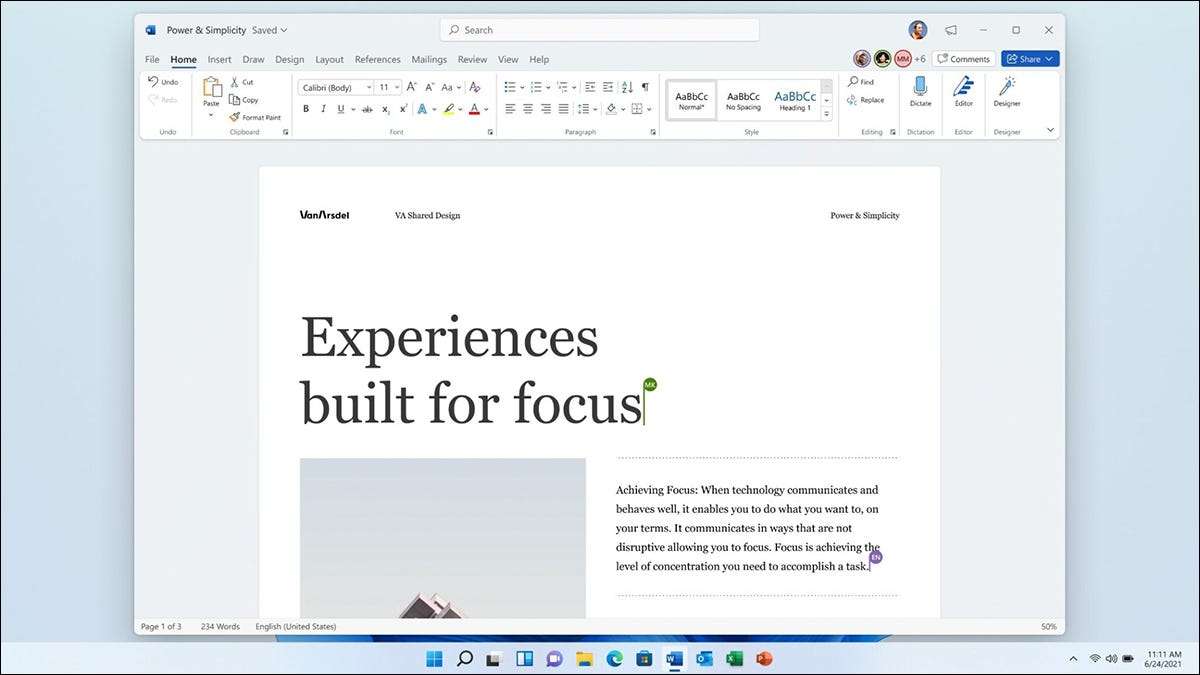The height and width of the screenshot is (675, 1200).
Task: Open the Designer tool
Action: pos(1007,87)
